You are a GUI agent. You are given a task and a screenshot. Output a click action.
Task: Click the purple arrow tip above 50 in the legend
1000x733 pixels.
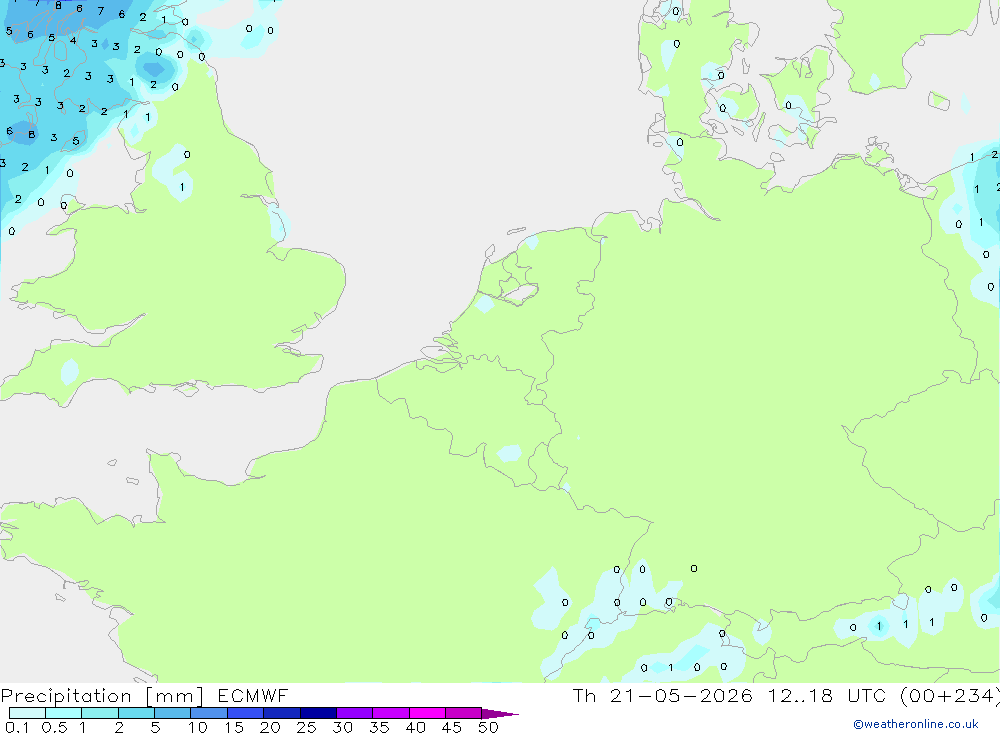500,714
